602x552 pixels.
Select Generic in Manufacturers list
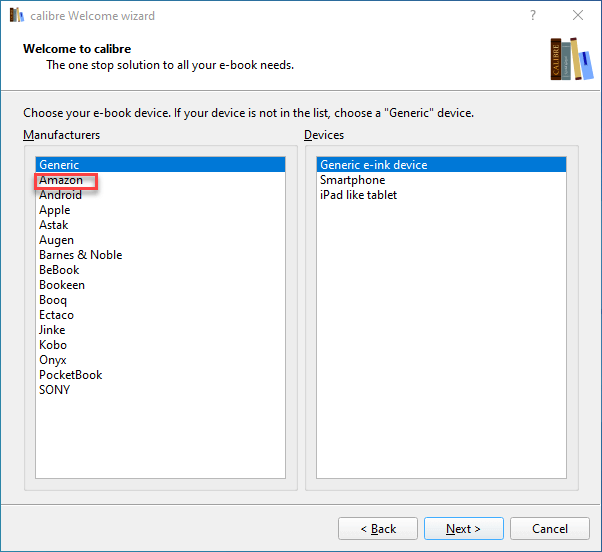(160, 165)
